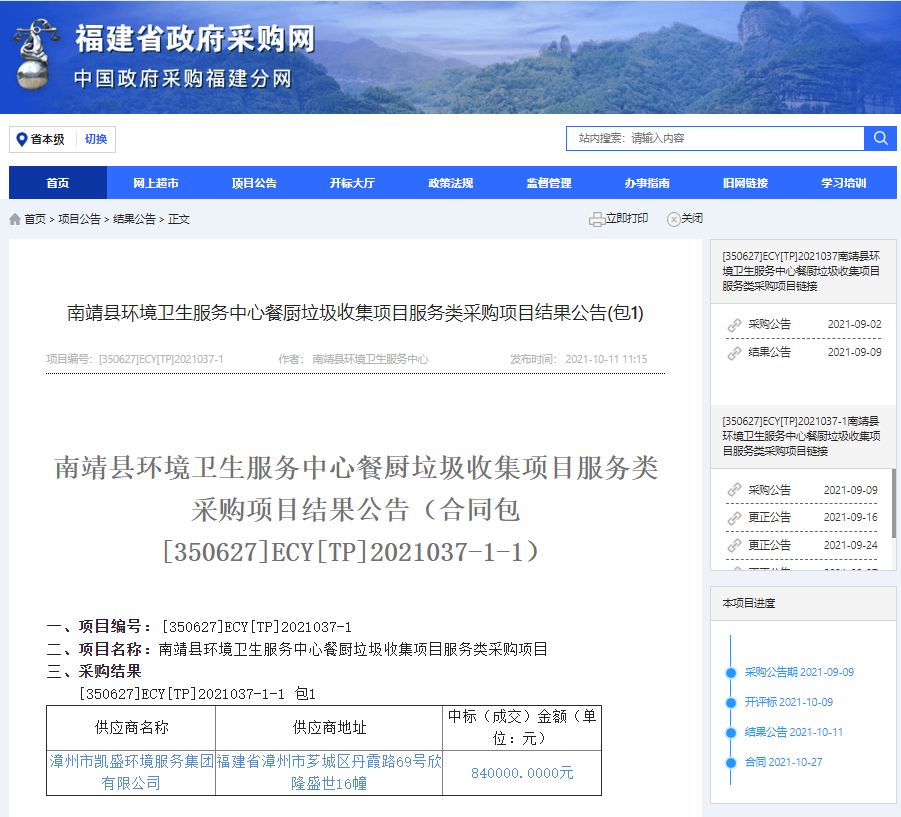Click the bid amount 840000.0000元
This screenshot has width=901, height=817.
pyautogui.click(x=522, y=773)
